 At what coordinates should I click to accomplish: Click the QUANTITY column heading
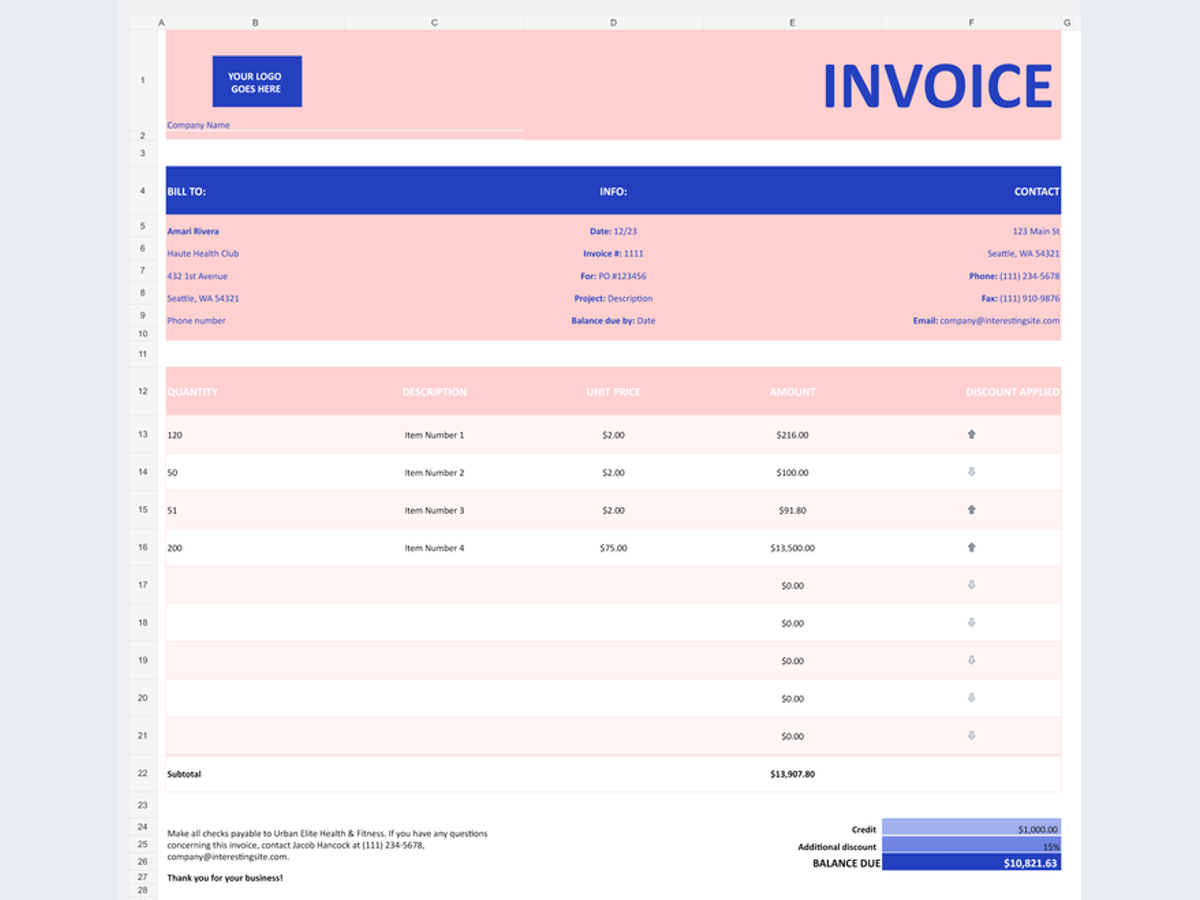pos(192,392)
